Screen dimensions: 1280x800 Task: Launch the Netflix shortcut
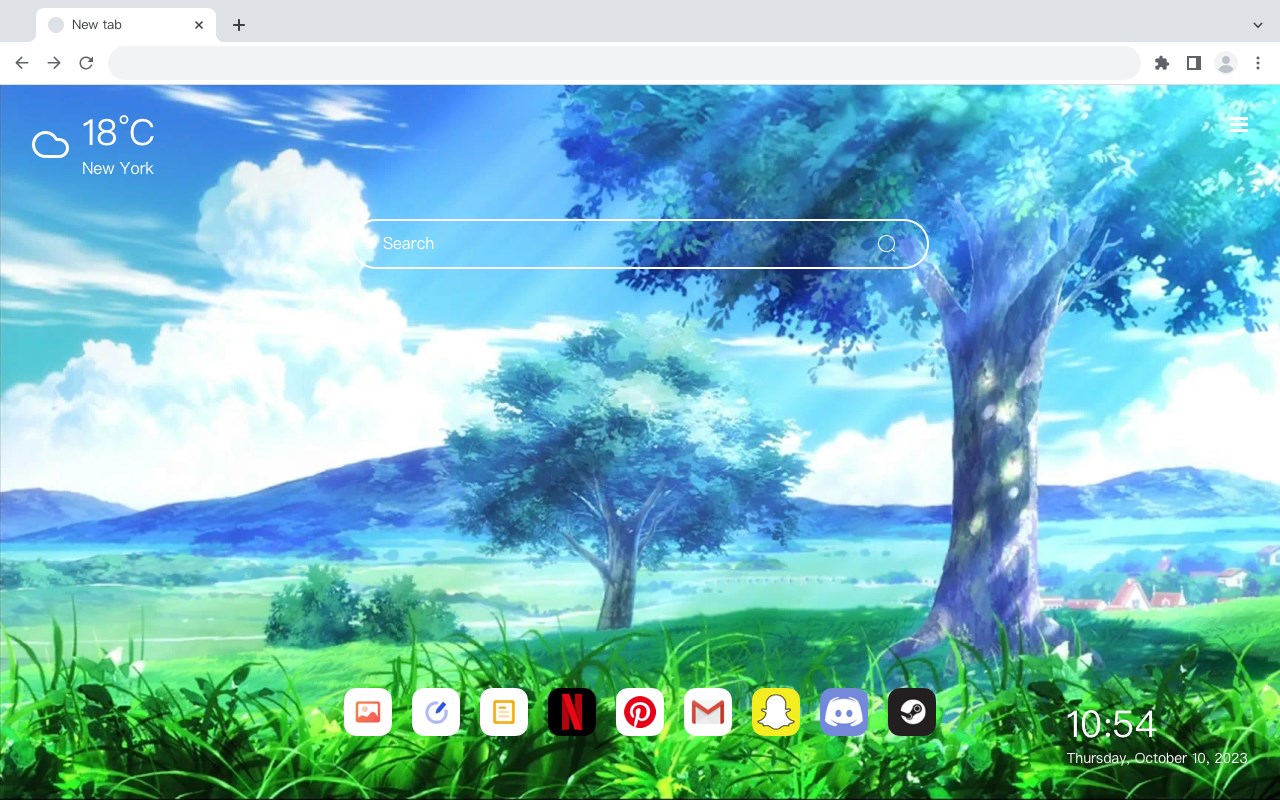[x=572, y=712]
